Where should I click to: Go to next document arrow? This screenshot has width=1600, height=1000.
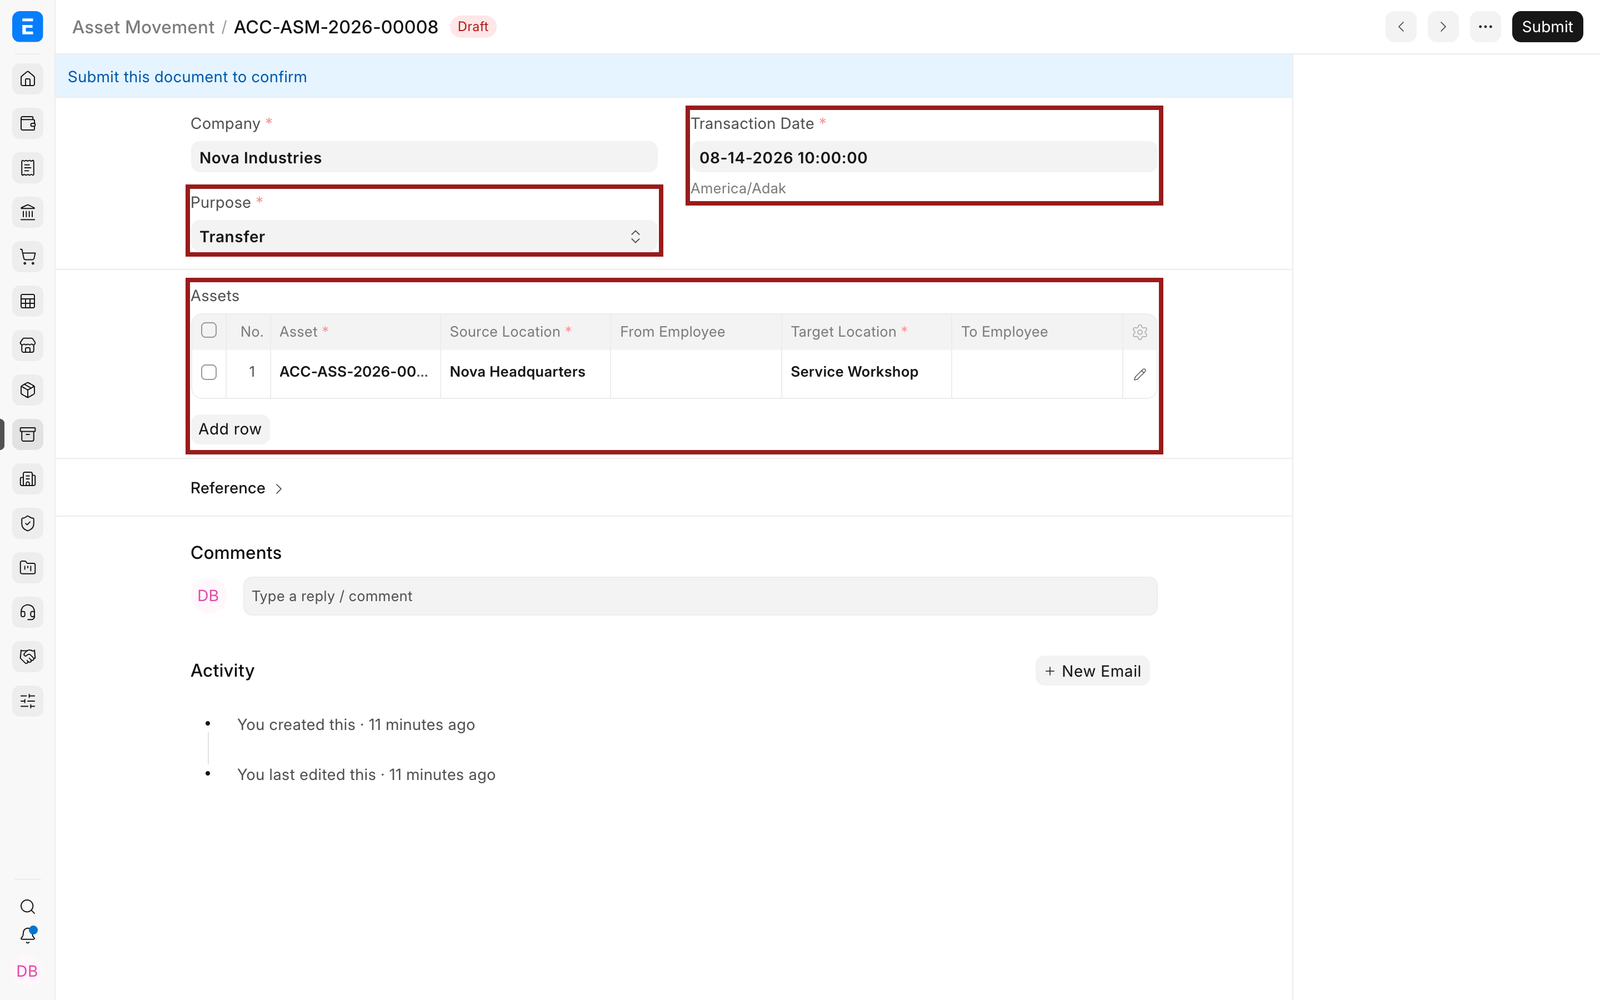pos(1443,27)
